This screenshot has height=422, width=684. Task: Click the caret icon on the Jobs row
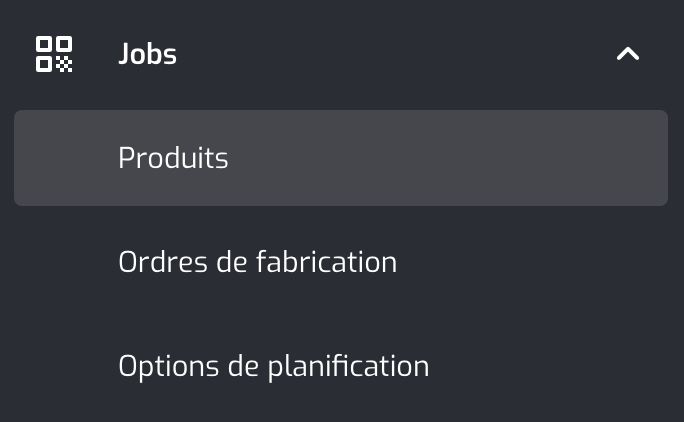(627, 54)
